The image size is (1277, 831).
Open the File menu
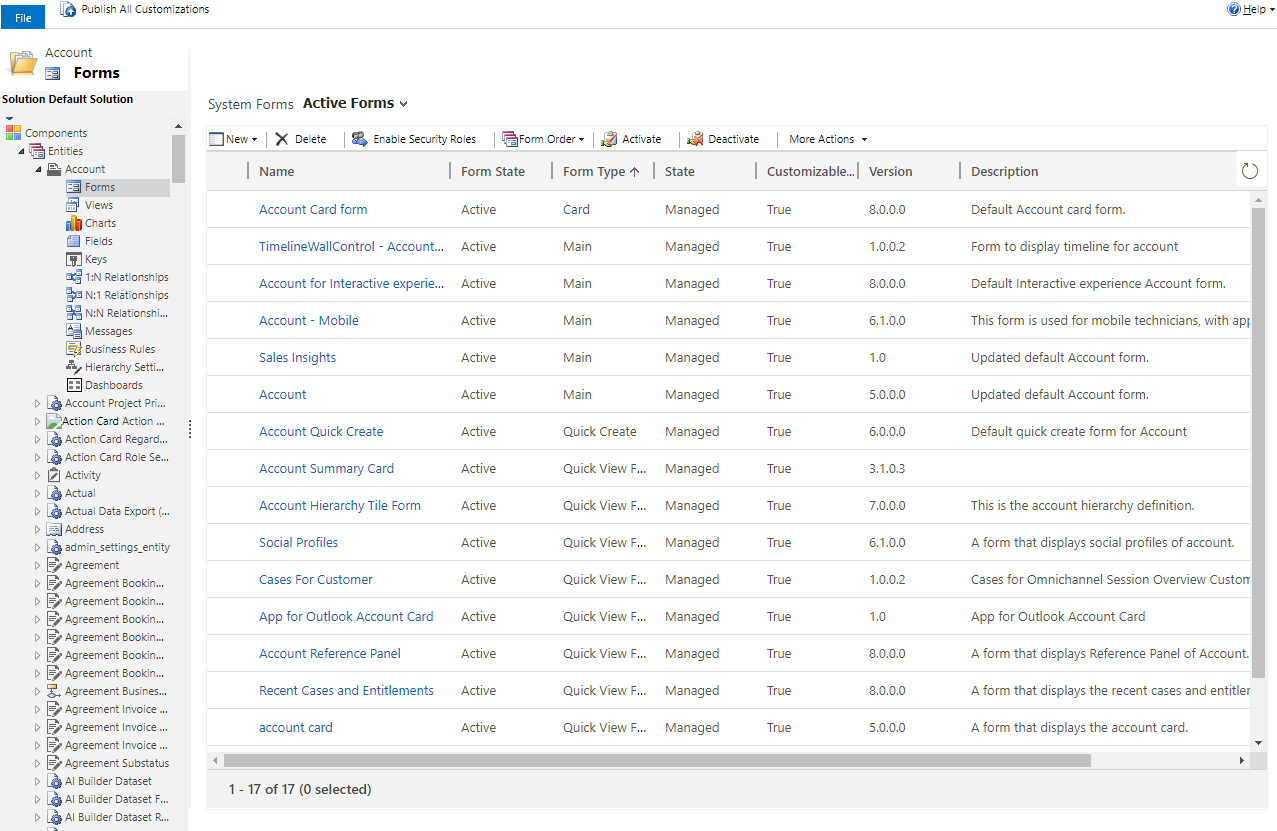(x=22, y=15)
